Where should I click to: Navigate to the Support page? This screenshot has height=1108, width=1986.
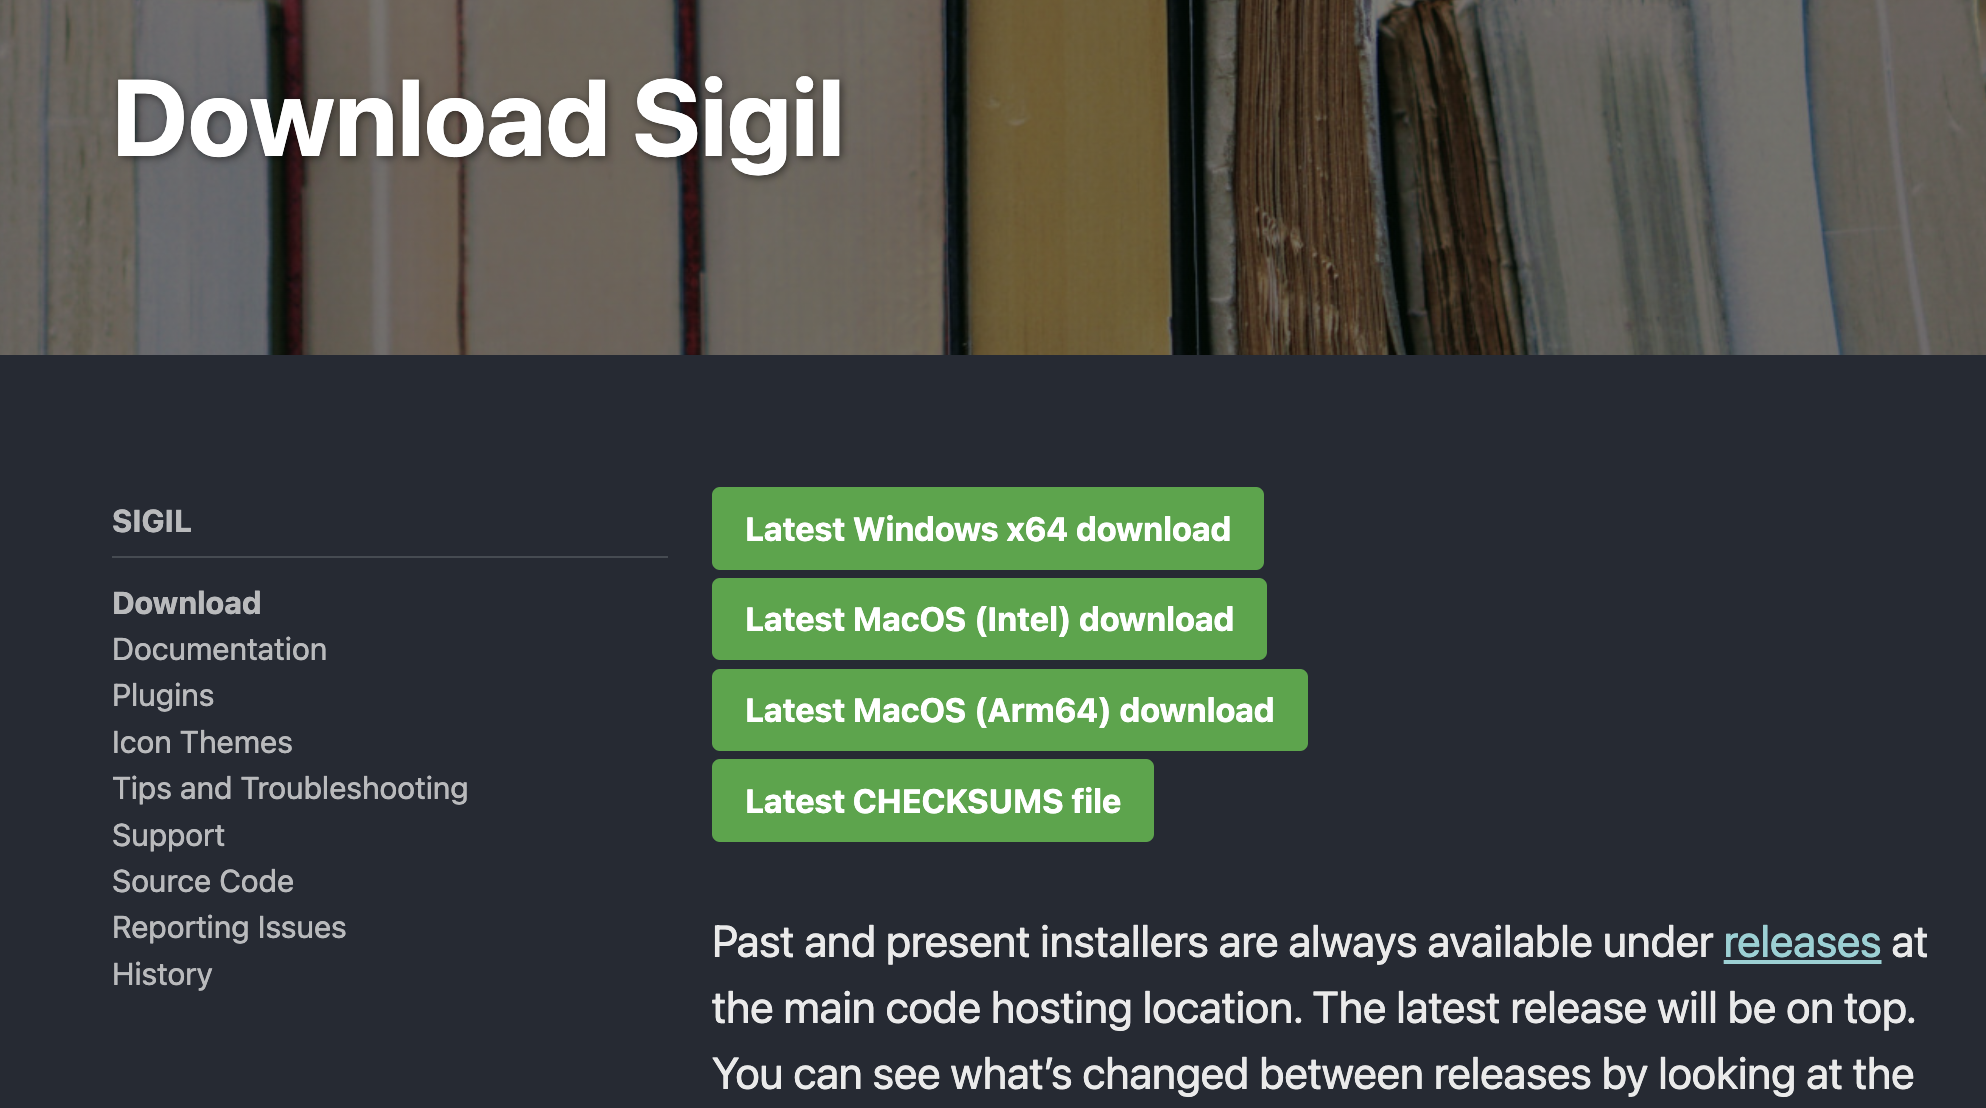168,835
